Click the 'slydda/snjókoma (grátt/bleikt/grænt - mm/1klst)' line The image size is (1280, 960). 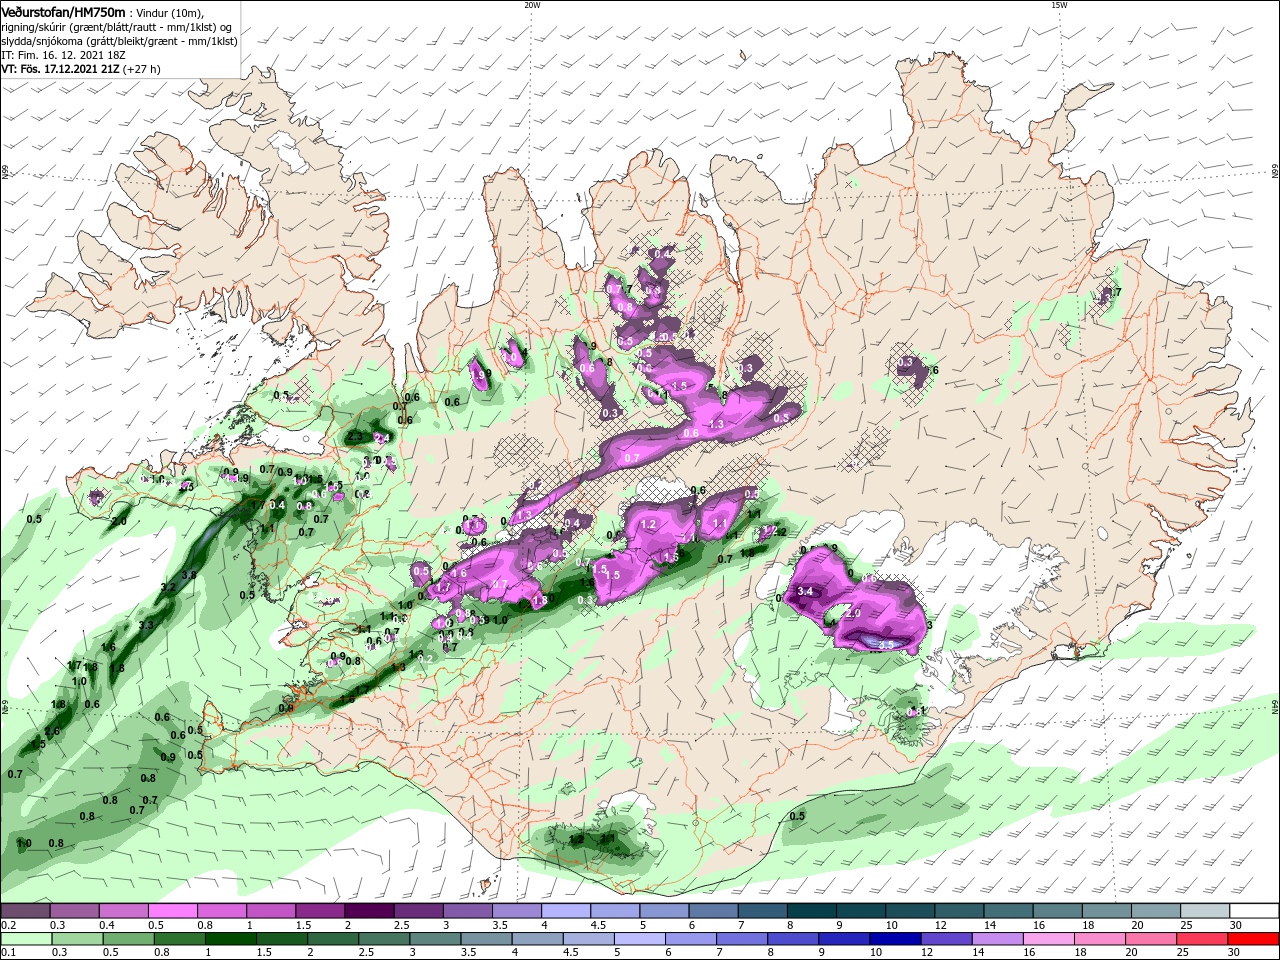(119, 41)
